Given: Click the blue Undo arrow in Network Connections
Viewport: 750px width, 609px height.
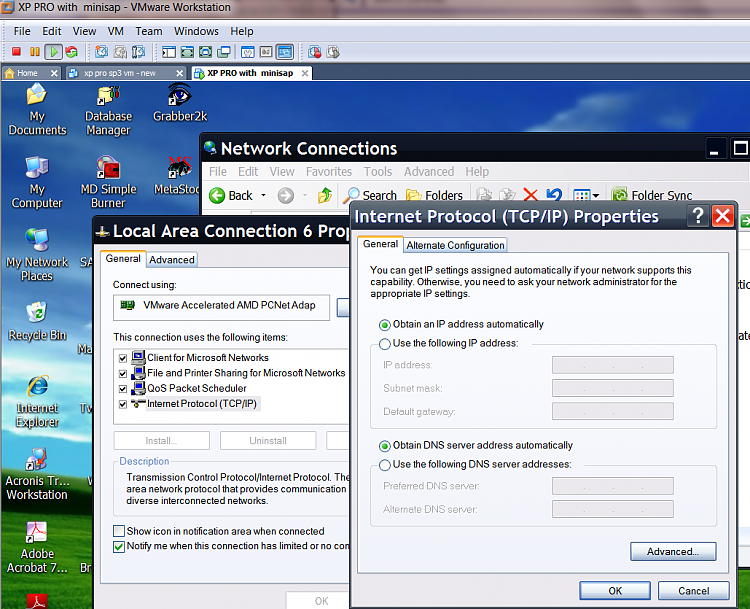Looking at the screenshot, I should coord(554,195).
